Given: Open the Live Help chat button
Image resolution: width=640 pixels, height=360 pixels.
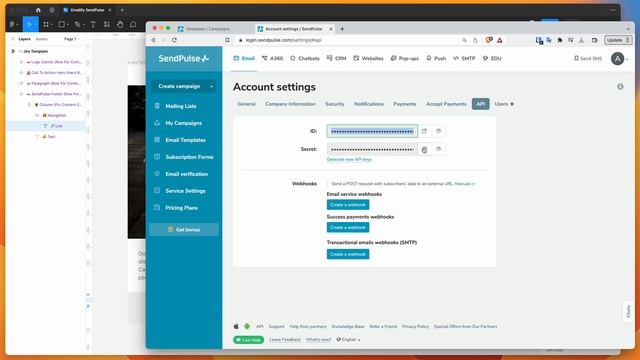Looking at the screenshot, I should tap(249, 340).
